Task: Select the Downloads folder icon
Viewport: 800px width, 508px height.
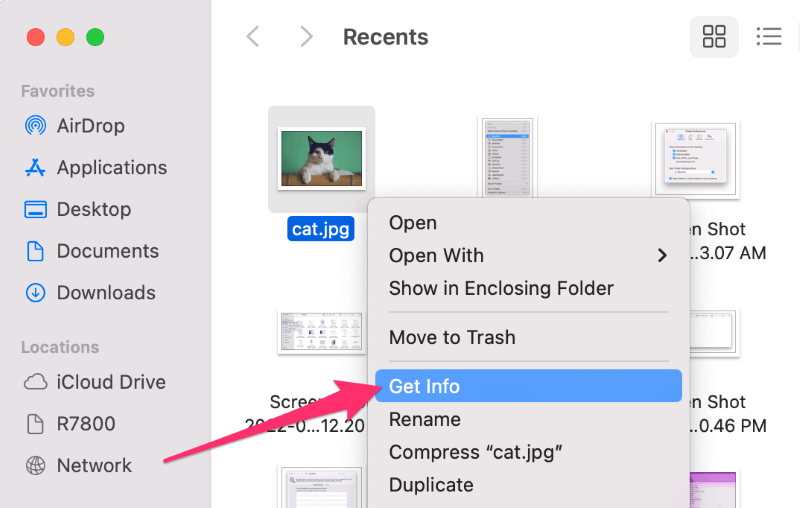Action: point(35,293)
